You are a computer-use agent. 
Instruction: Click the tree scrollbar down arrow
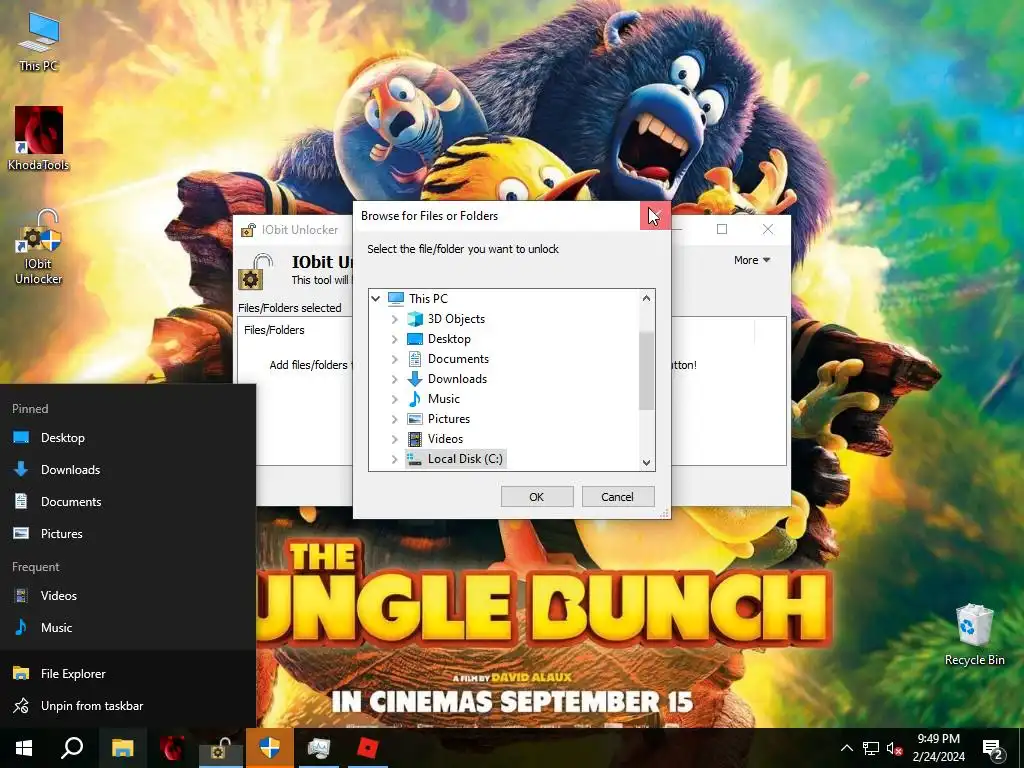[646, 462]
